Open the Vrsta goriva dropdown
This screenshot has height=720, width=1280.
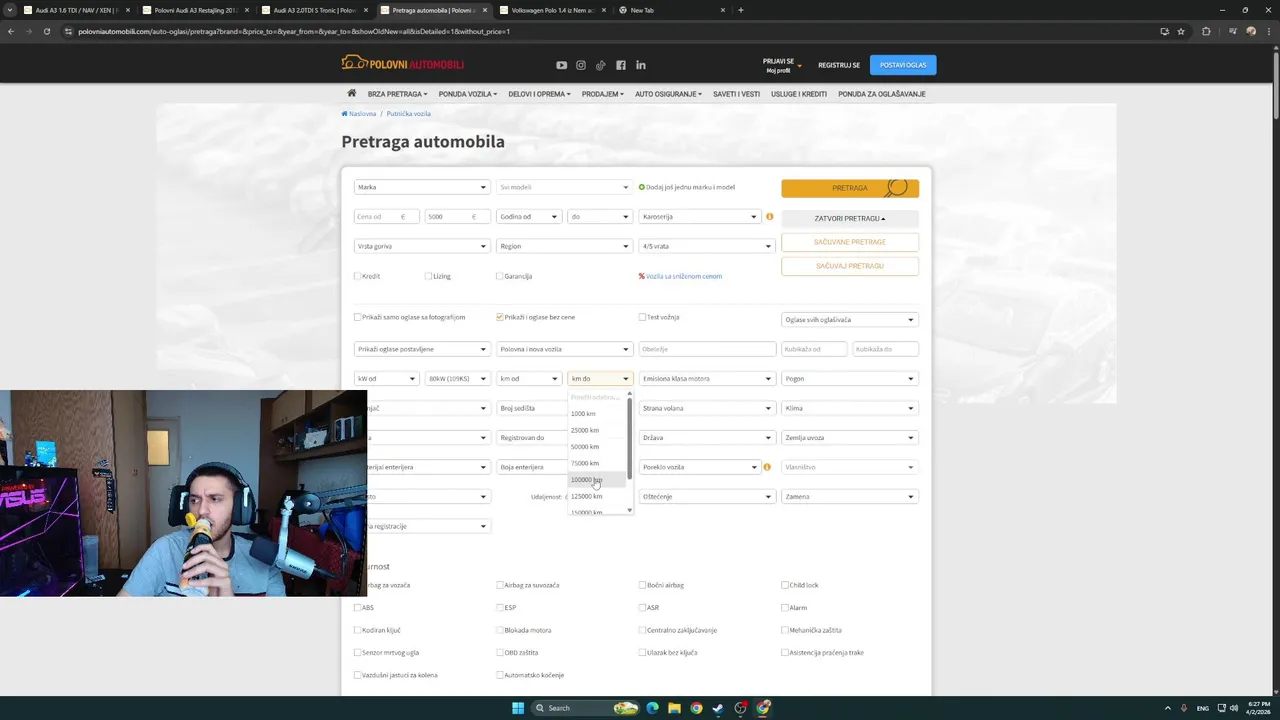pyautogui.click(x=422, y=246)
